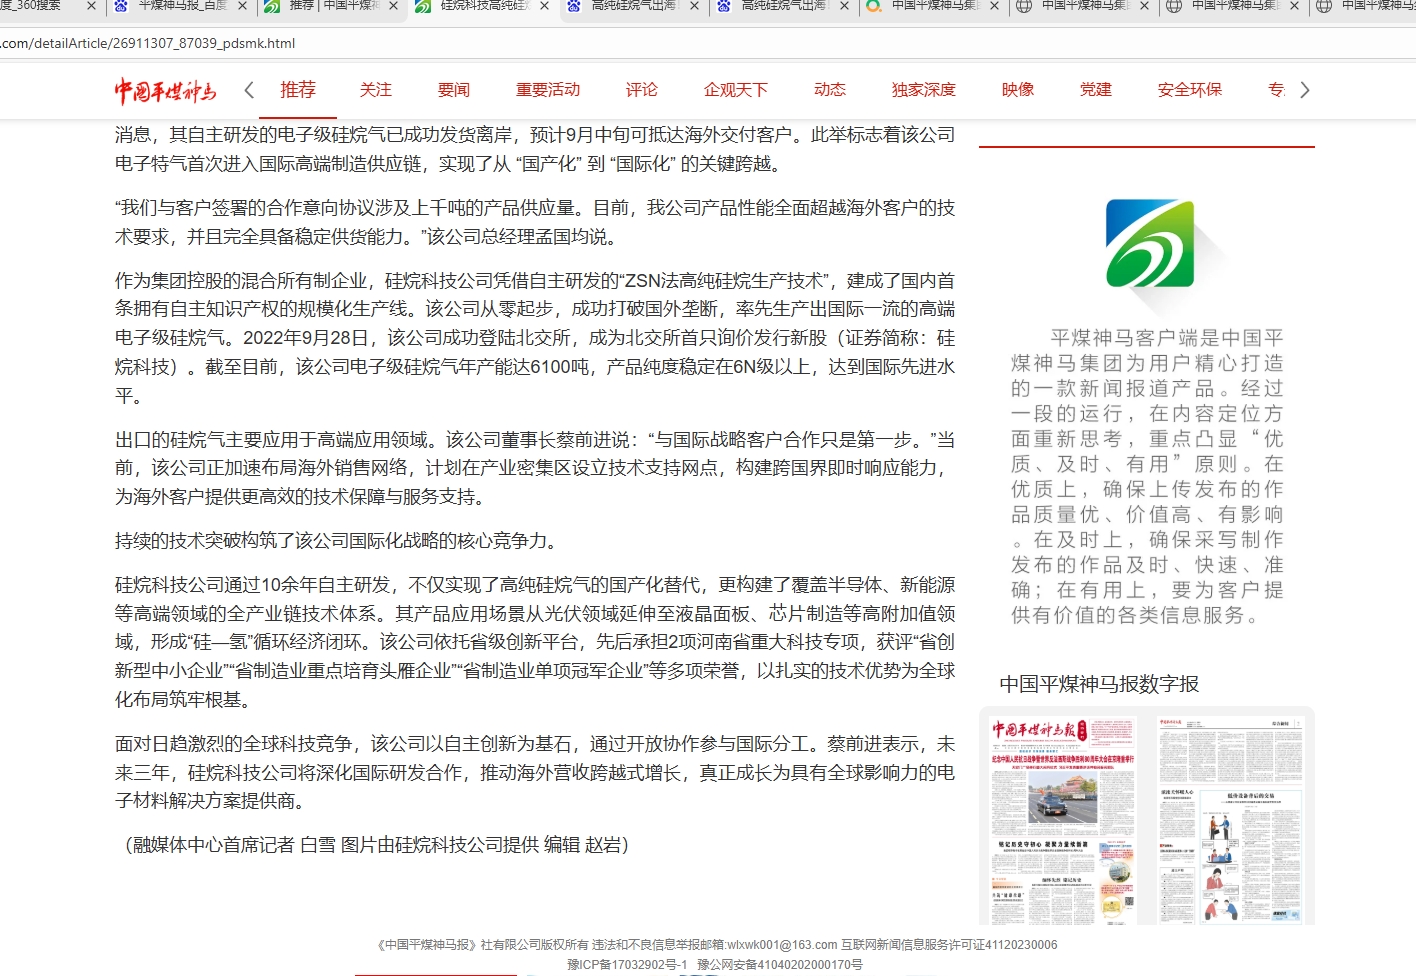Switch to the 推荐 | 中国平煤 browser tab

click(x=333, y=6)
